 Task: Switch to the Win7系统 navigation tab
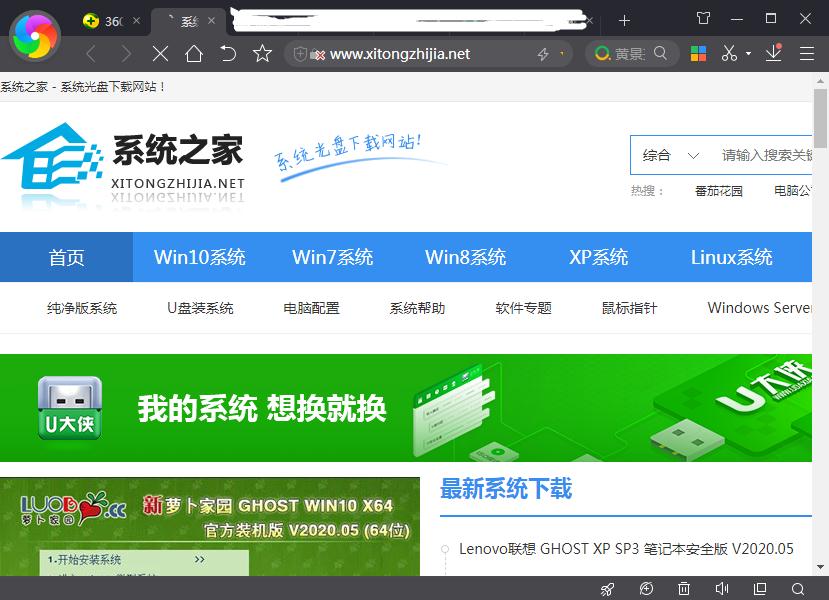pyautogui.click(x=332, y=257)
